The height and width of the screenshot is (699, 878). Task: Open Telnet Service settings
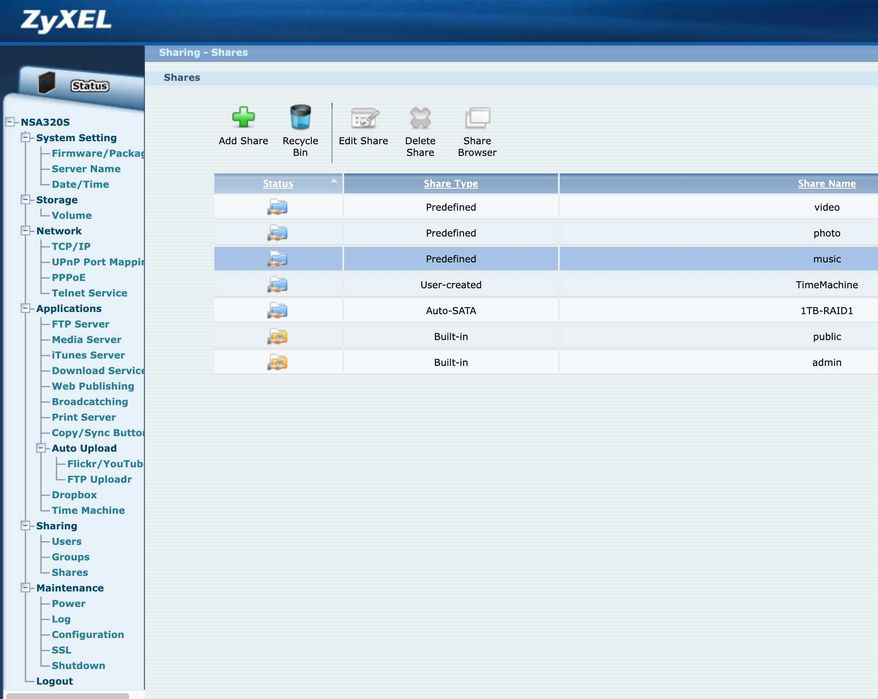pyautogui.click(x=89, y=293)
